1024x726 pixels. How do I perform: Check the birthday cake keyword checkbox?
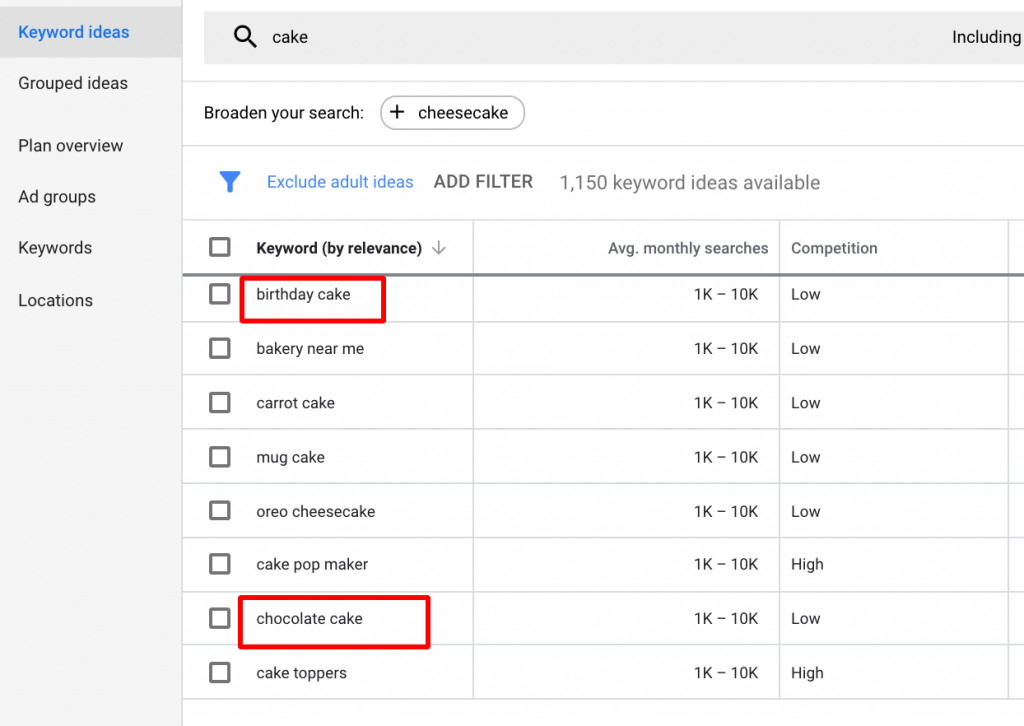click(x=220, y=294)
